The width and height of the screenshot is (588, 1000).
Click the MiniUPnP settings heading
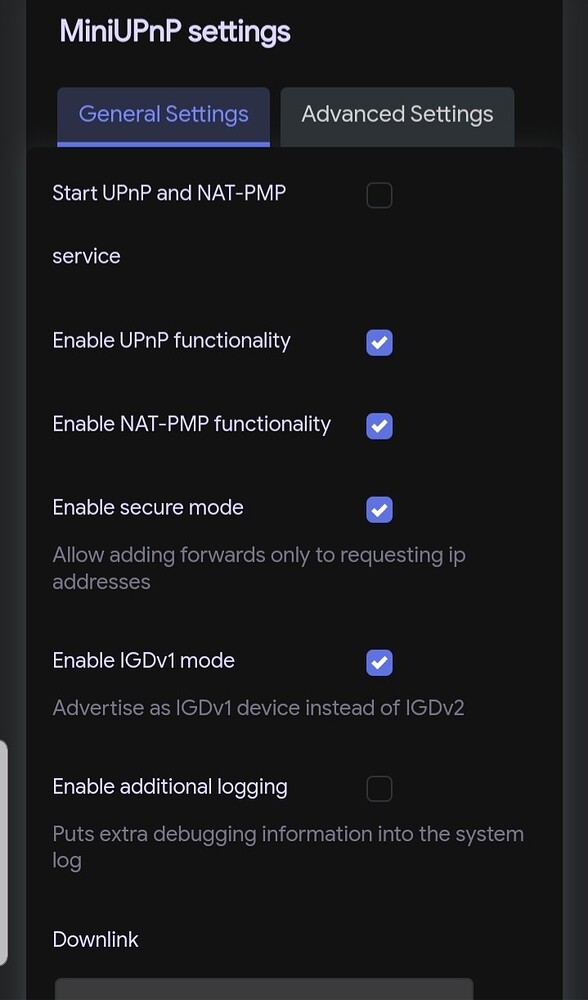pos(175,31)
